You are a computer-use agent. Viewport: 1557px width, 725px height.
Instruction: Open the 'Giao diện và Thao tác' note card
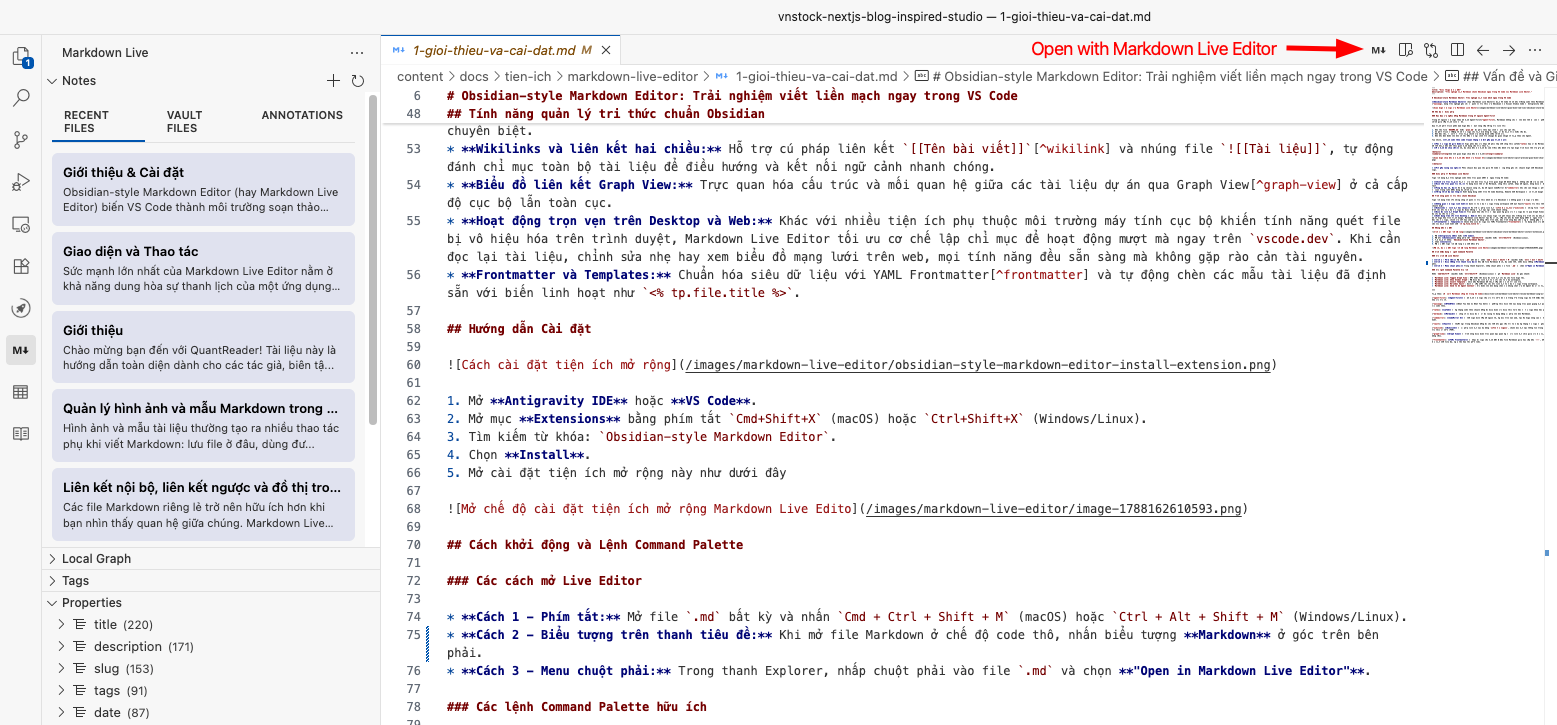point(204,268)
